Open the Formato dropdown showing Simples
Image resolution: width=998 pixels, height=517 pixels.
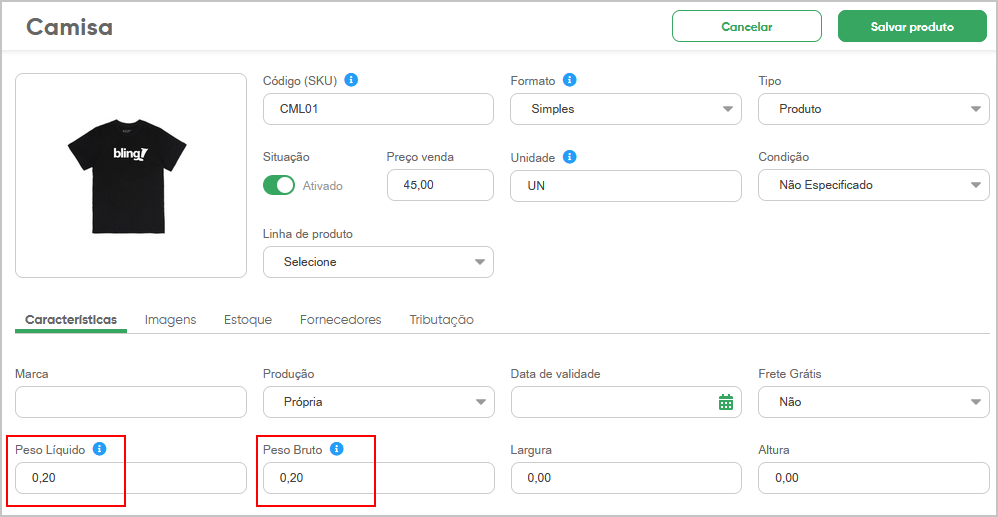[x=626, y=109]
